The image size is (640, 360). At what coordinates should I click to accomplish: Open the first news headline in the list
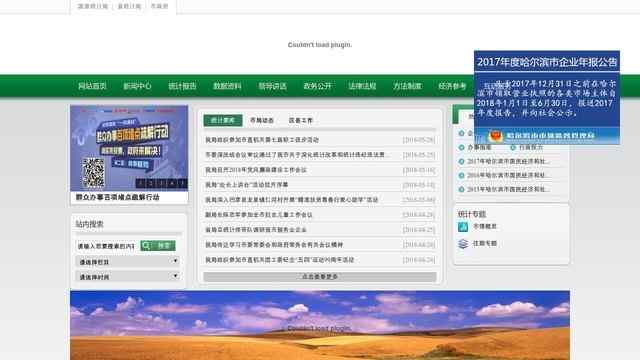click(262, 140)
